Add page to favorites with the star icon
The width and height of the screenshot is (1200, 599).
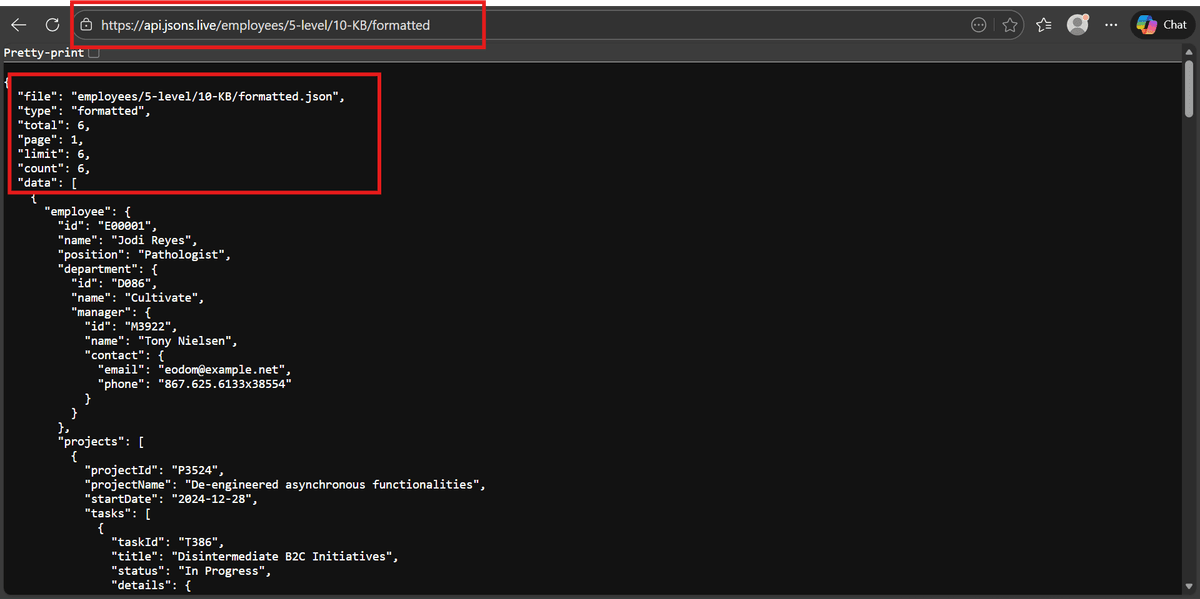click(x=1010, y=25)
